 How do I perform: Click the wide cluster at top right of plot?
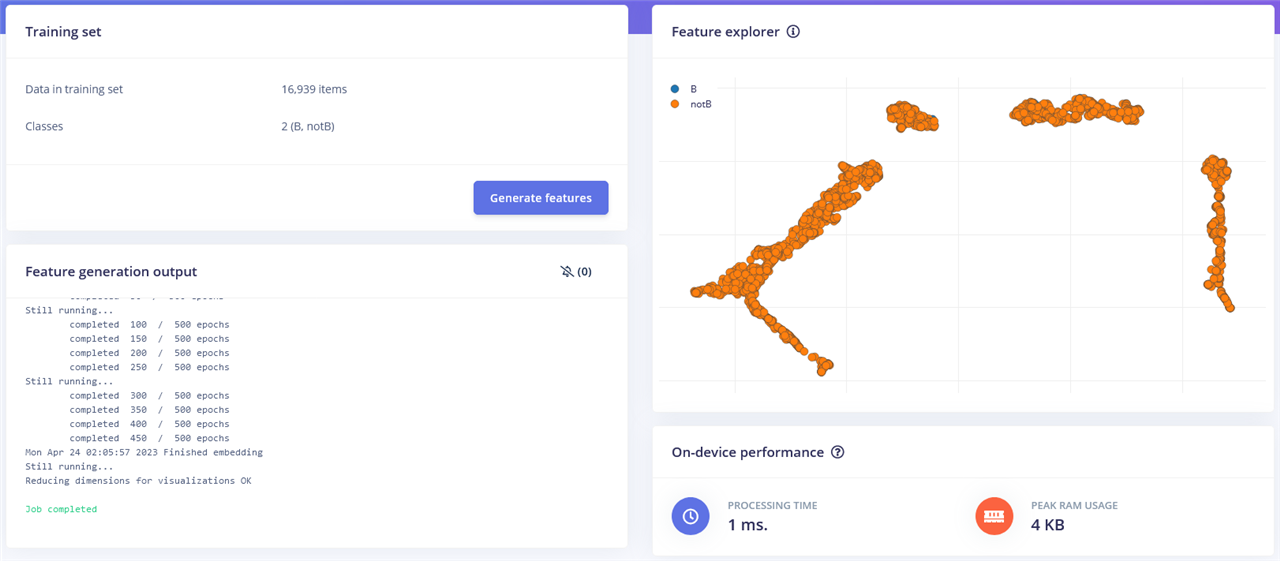click(x=1077, y=109)
